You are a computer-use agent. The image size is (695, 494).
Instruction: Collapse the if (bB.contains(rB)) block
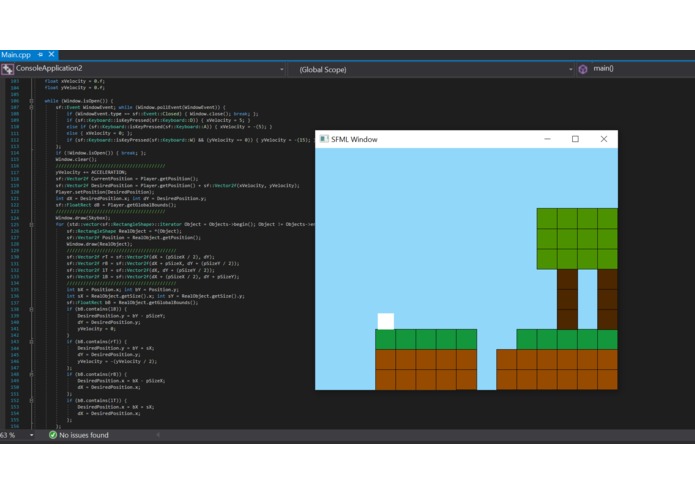point(31,374)
